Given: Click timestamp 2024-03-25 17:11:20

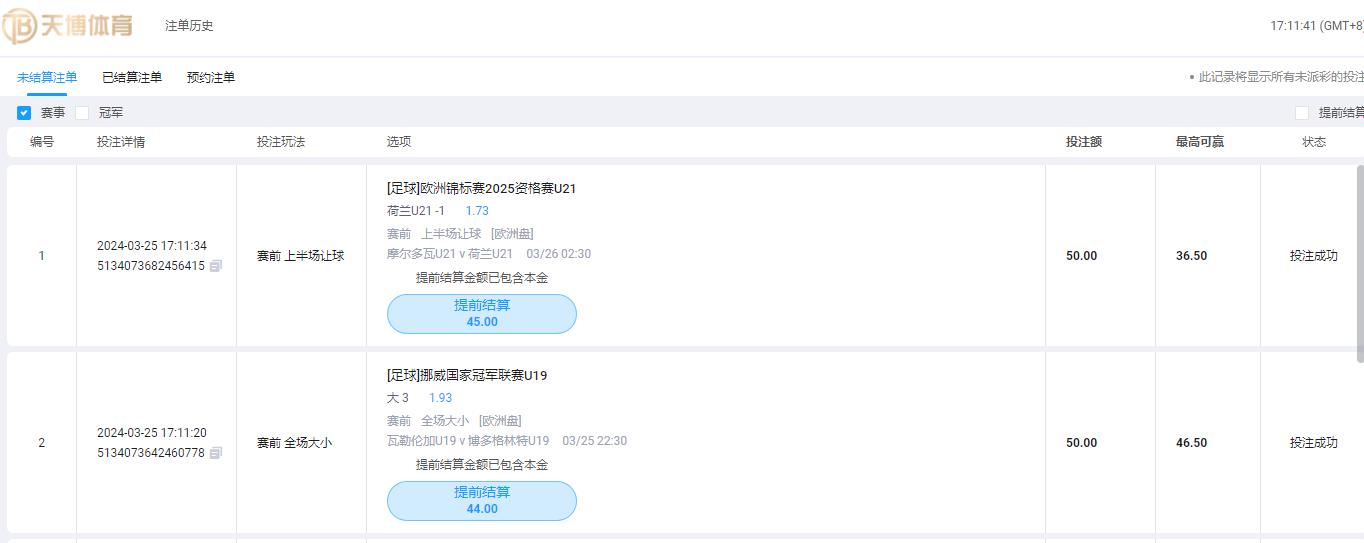Looking at the screenshot, I should click(152, 433).
